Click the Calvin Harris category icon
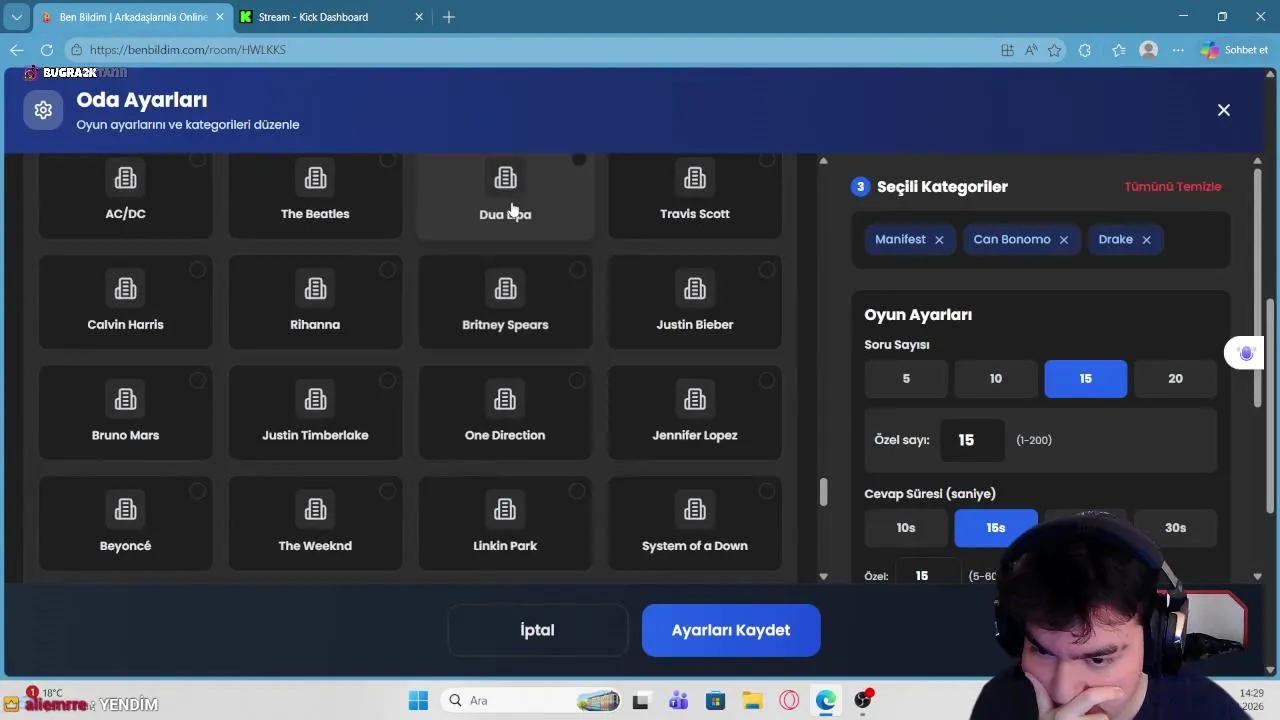Viewport: 1280px width, 720px height. pos(125,289)
